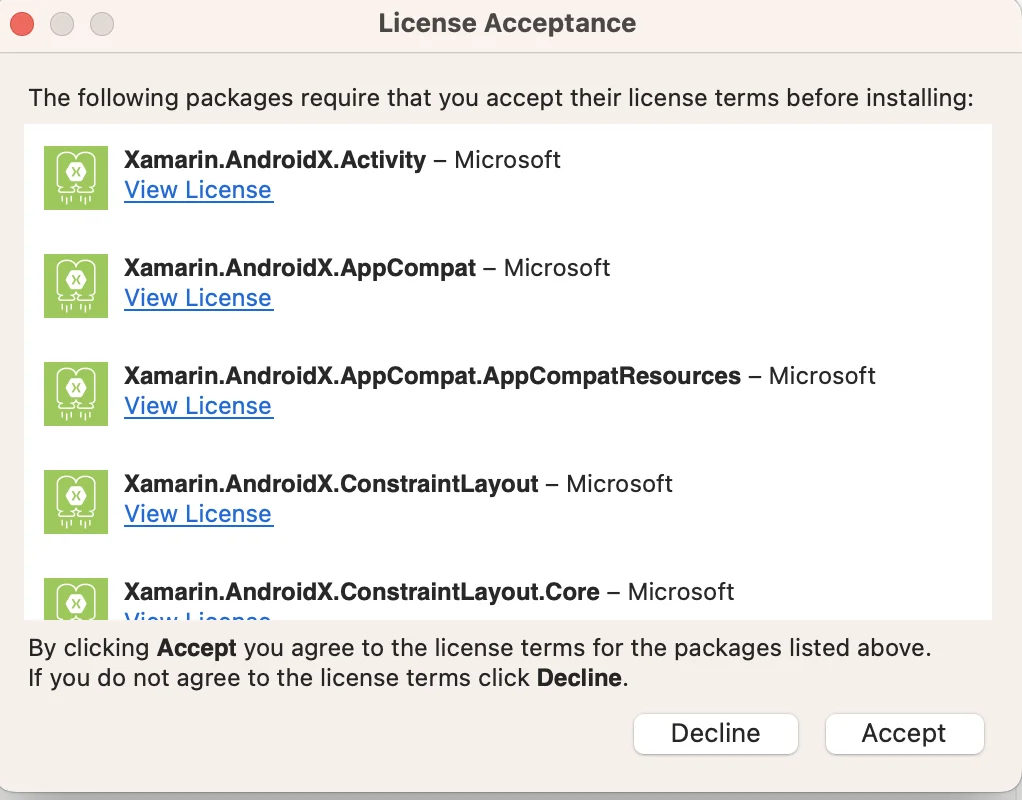View the license for AppCompat.AppCompatResources

198,406
